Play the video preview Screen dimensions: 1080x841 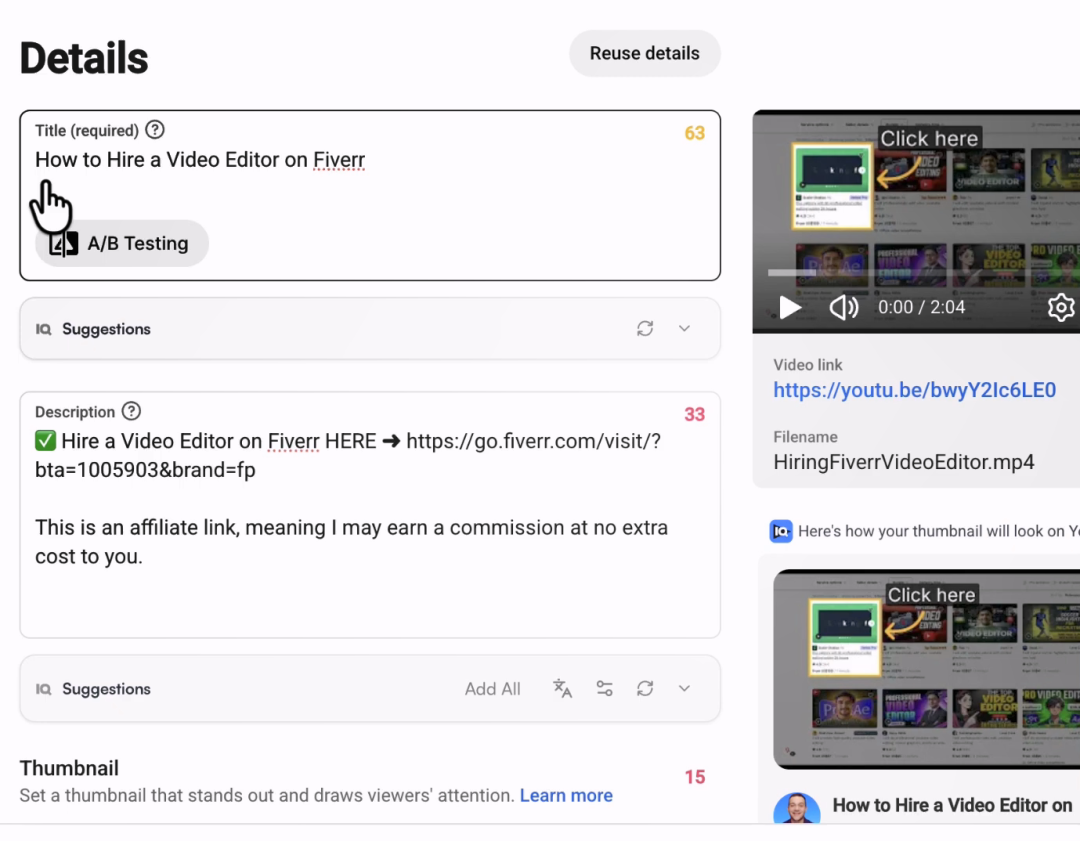[x=789, y=307]
